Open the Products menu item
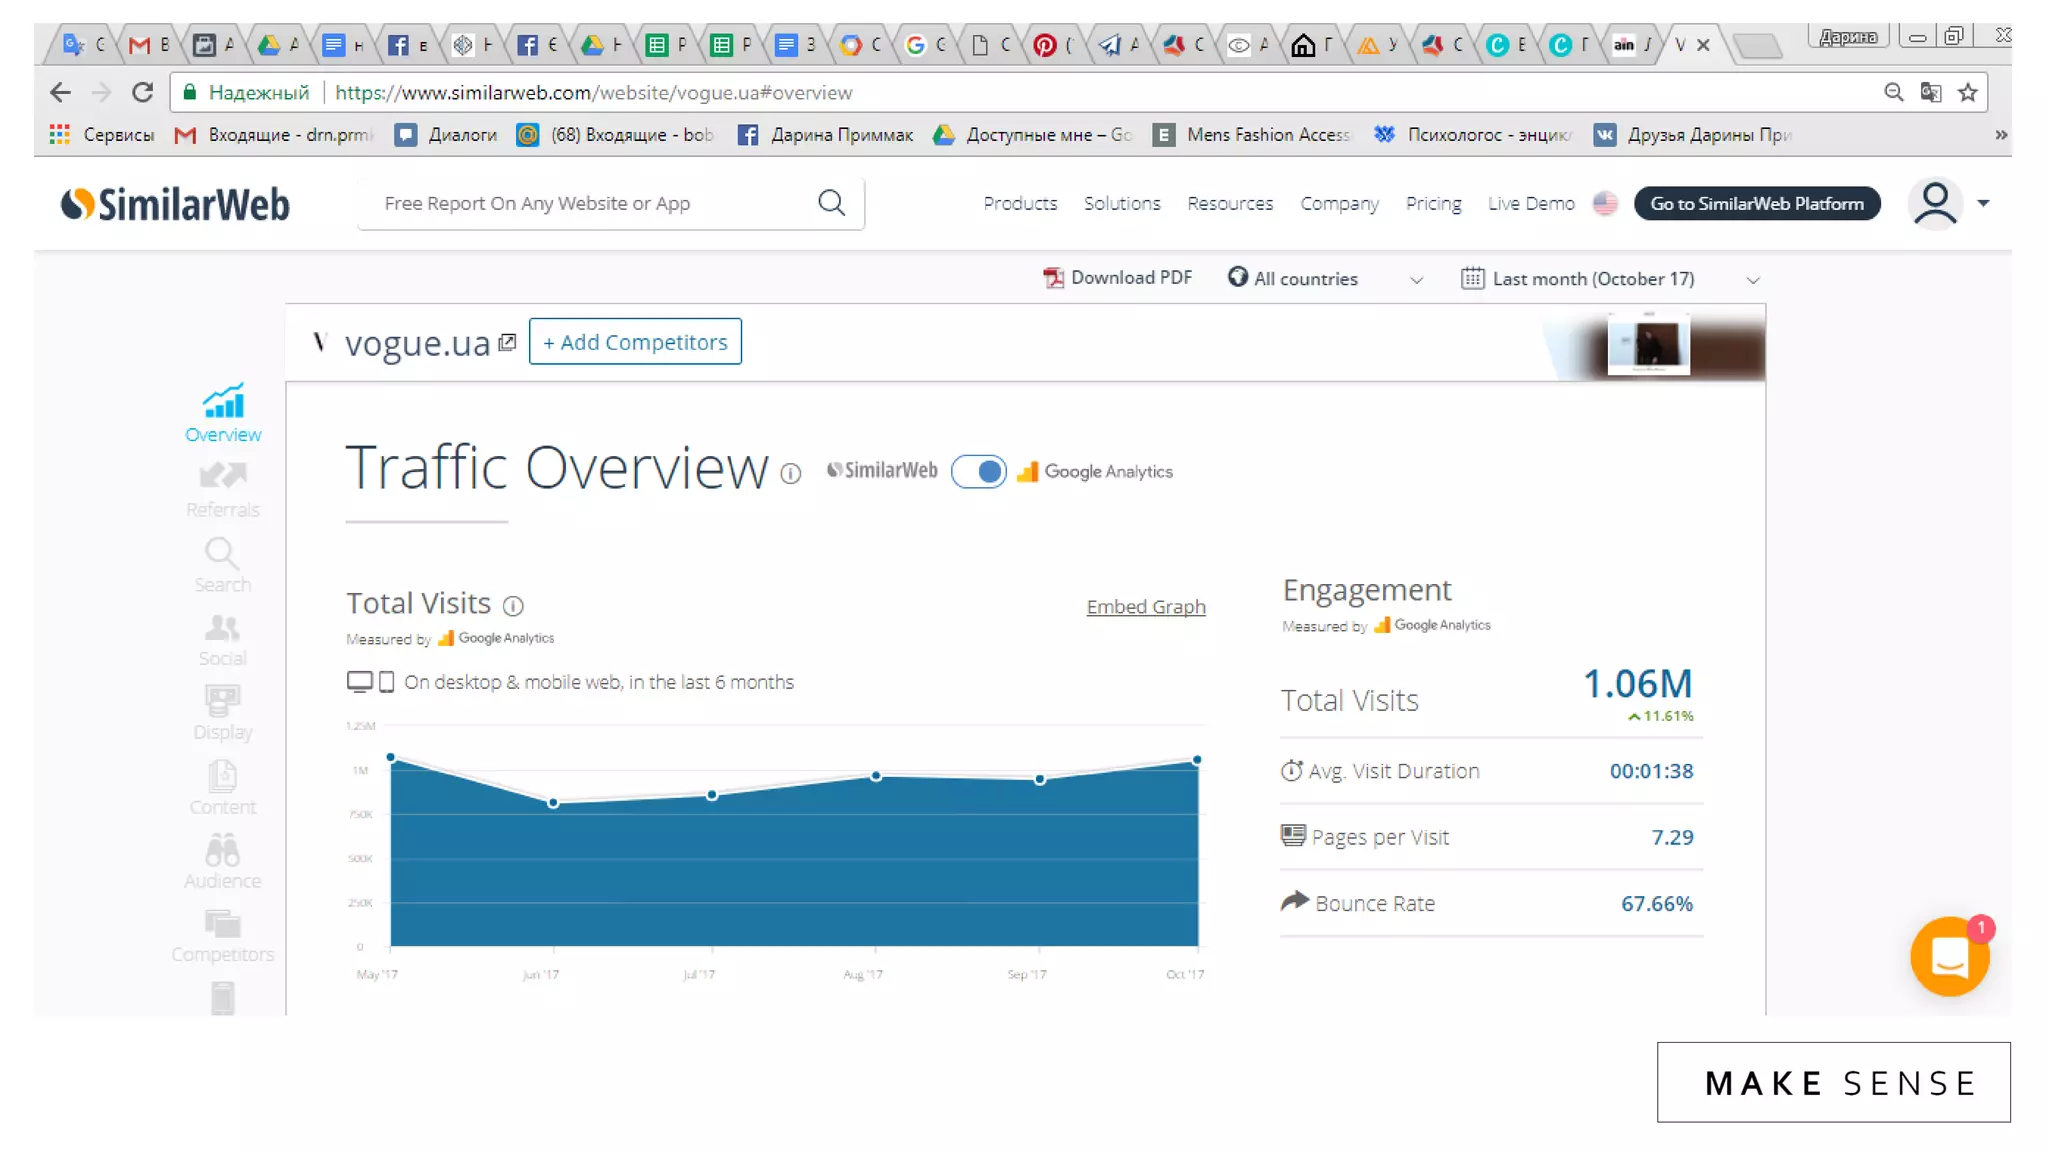The width and height of the screenshot is (2048, 1152). click(x=1019, y=203)
